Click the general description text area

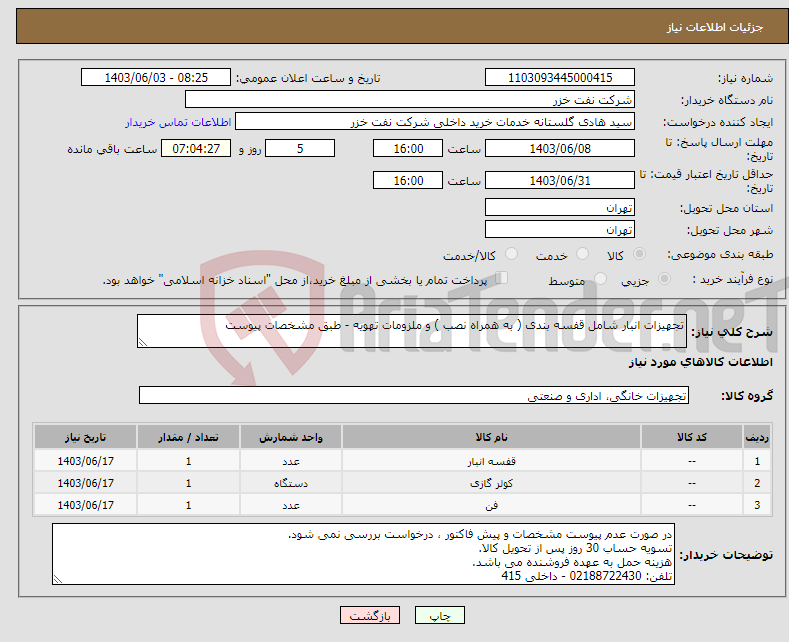(x=412, y=331)
